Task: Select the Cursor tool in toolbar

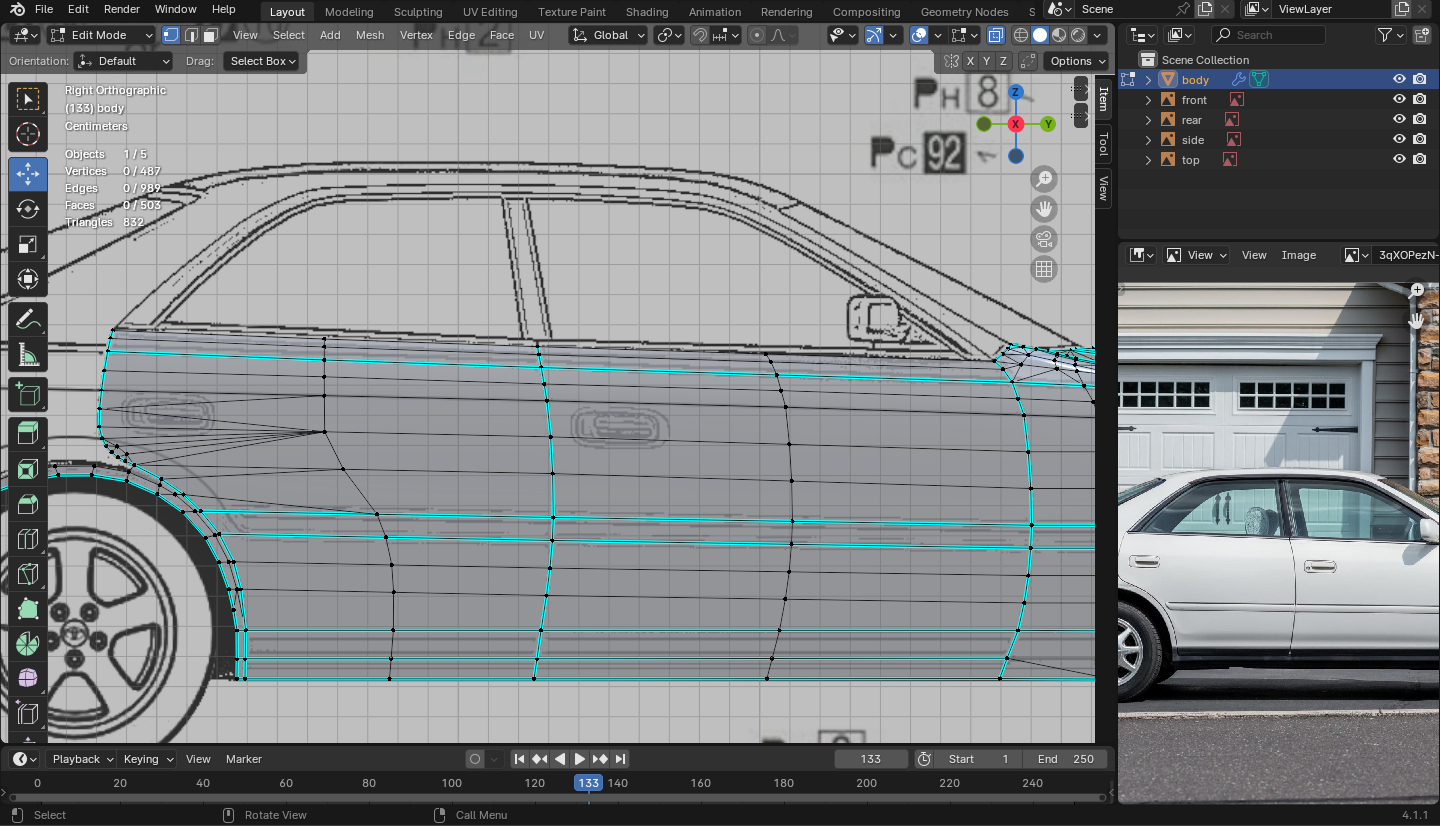Action: tap(28, 134)
